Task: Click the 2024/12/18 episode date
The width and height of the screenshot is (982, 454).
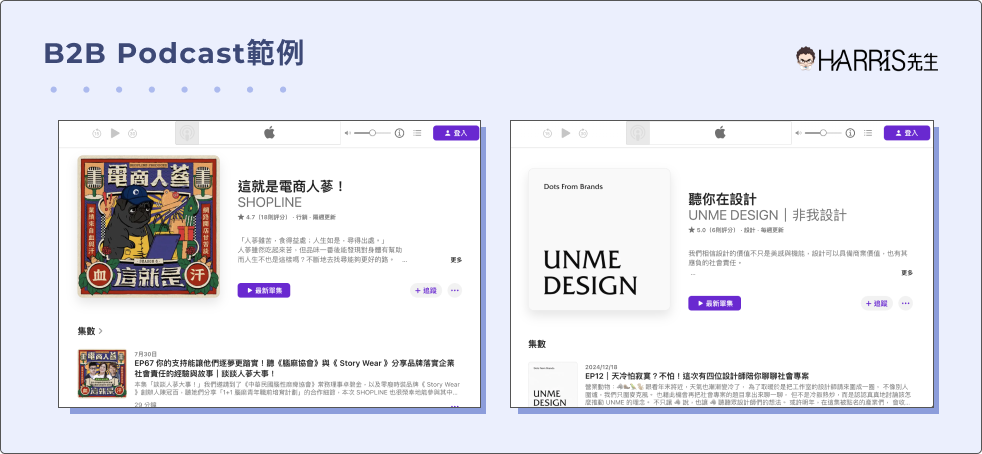Action: coord(601,367)
